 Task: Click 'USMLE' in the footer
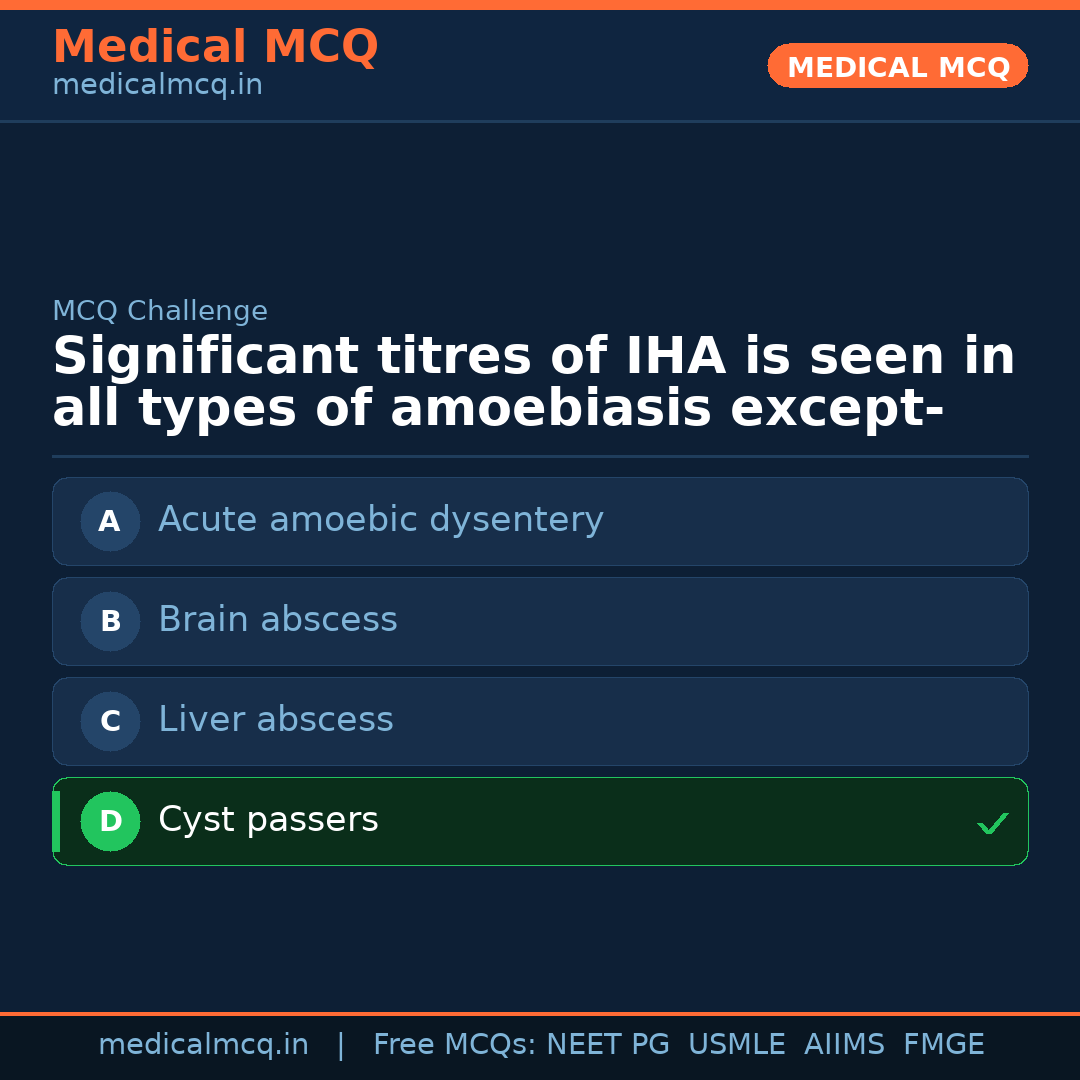coord(736,1045)
